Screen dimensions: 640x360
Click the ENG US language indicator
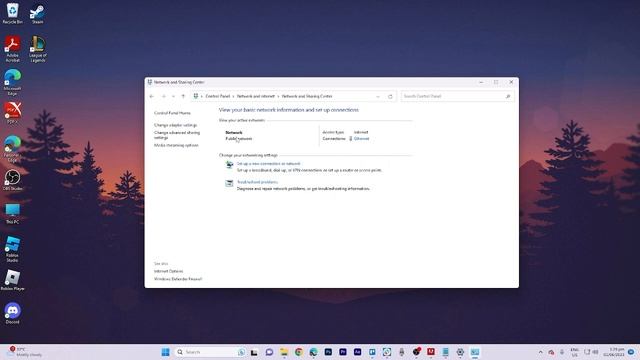click(x=575, y=352)
